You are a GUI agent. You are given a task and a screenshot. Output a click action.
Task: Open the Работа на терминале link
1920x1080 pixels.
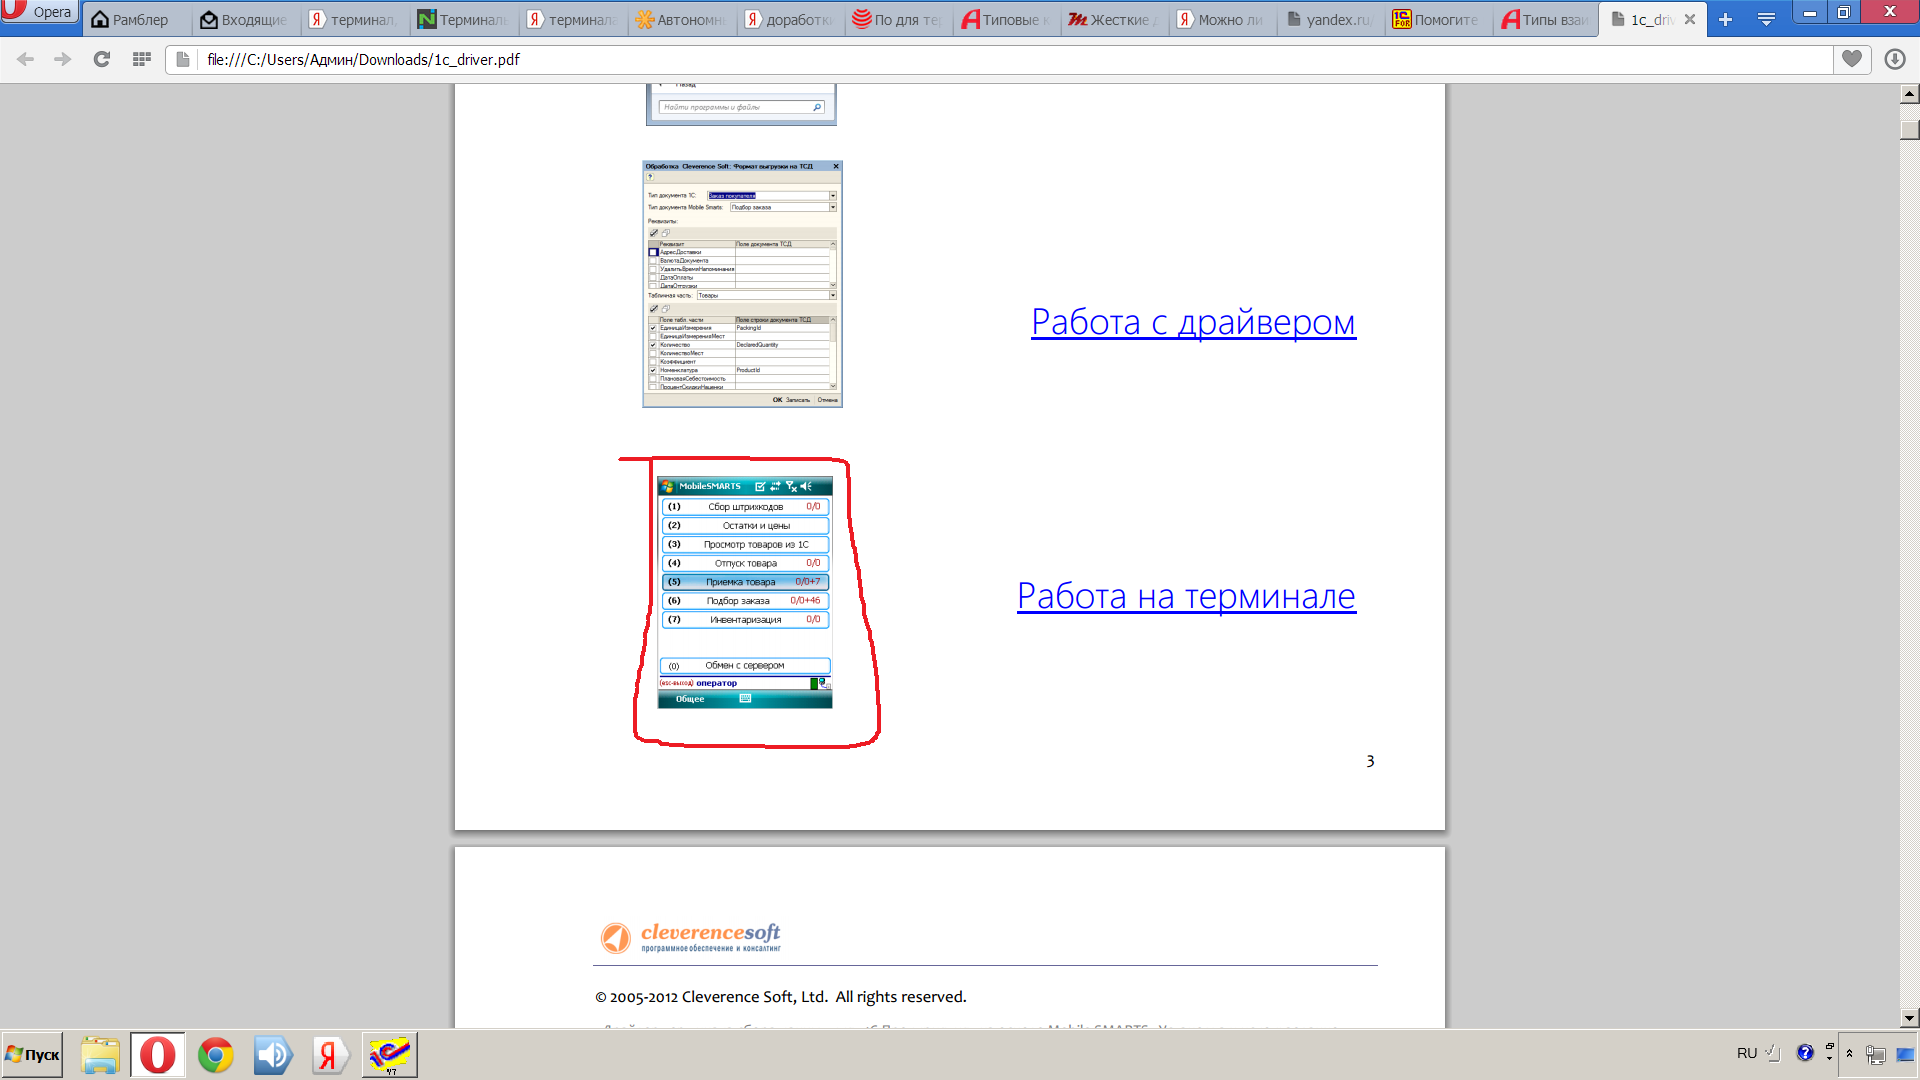[x=1186, y=596]
